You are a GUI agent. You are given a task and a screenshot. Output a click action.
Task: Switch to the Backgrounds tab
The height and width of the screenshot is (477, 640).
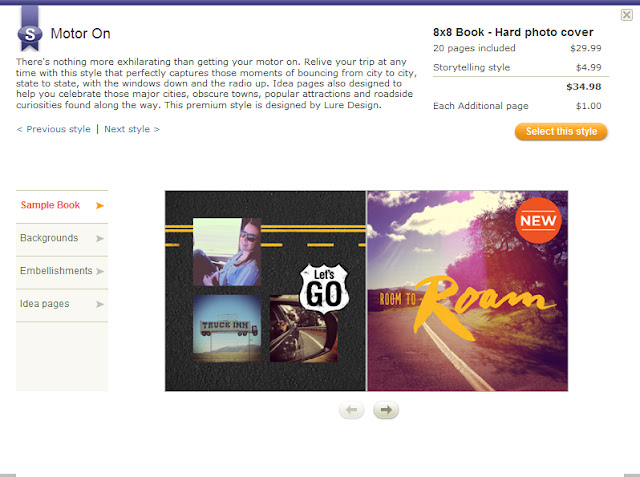[62, 240]
